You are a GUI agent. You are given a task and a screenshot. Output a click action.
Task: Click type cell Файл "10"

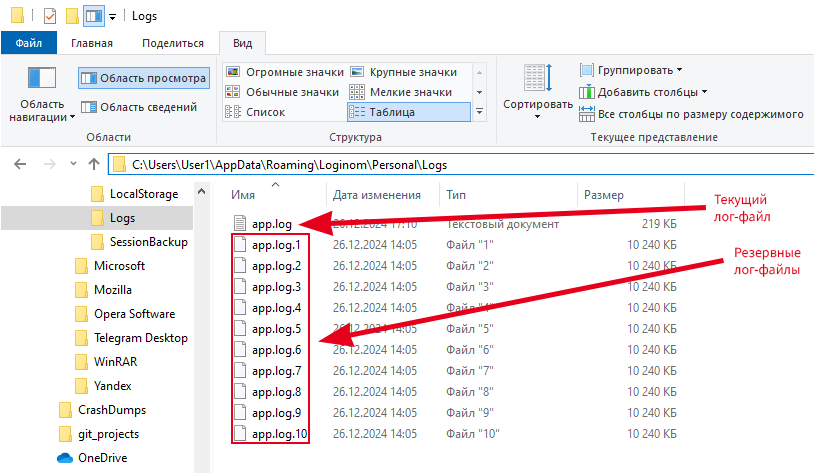coord(473,434)
